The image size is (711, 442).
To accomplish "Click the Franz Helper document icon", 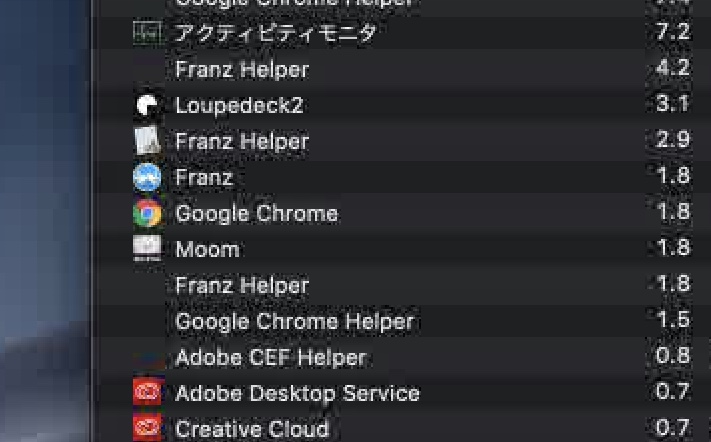I will point(147,141).
